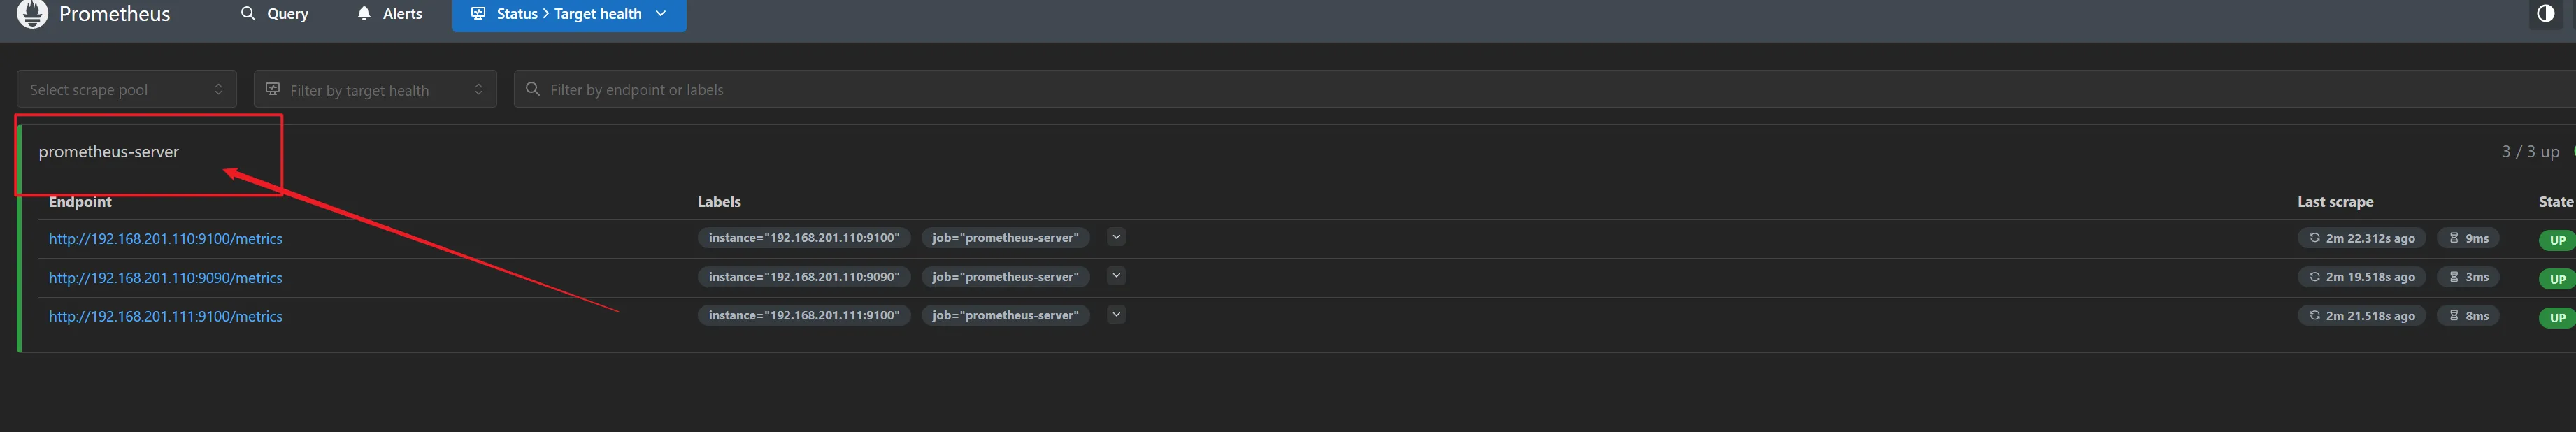Expand labels for the 192.168.201.111:9100 target
2576x432 pixels.
pyautogui.click(x=1116, y=315)
